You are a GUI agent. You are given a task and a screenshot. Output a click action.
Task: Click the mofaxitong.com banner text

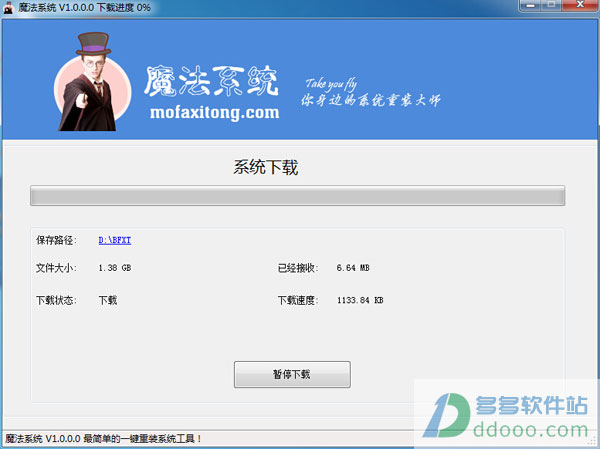tap(214, 113)
